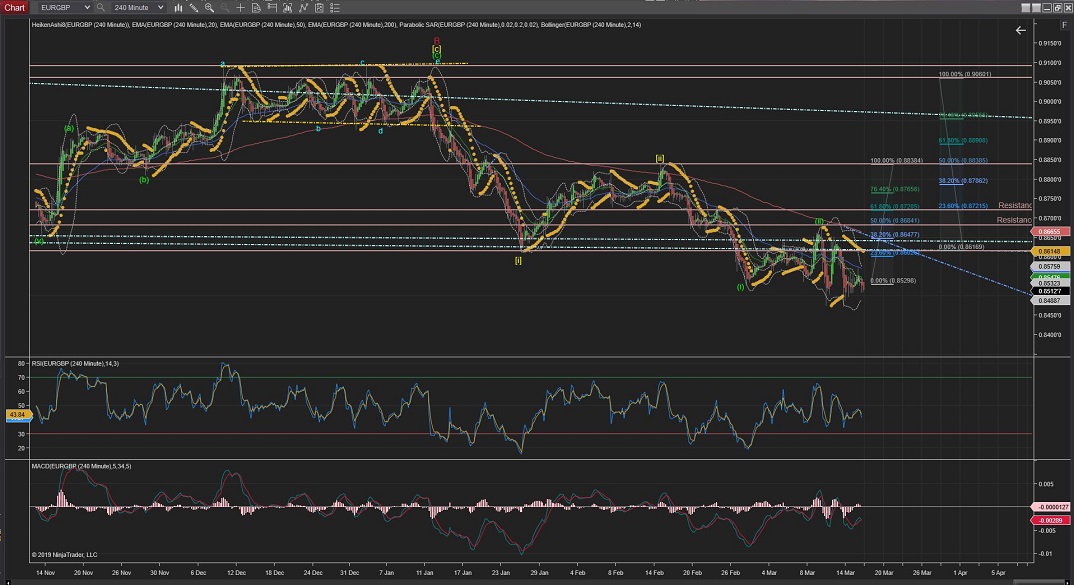Close the chart window
Image resolution: width=1074 pixels, height=585 pixels.
[1067, 8]
